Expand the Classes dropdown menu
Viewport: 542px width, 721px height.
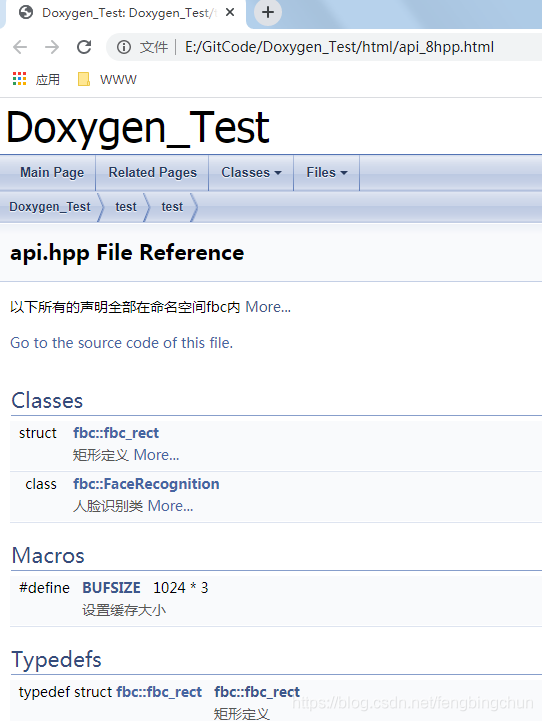point(251,172)
